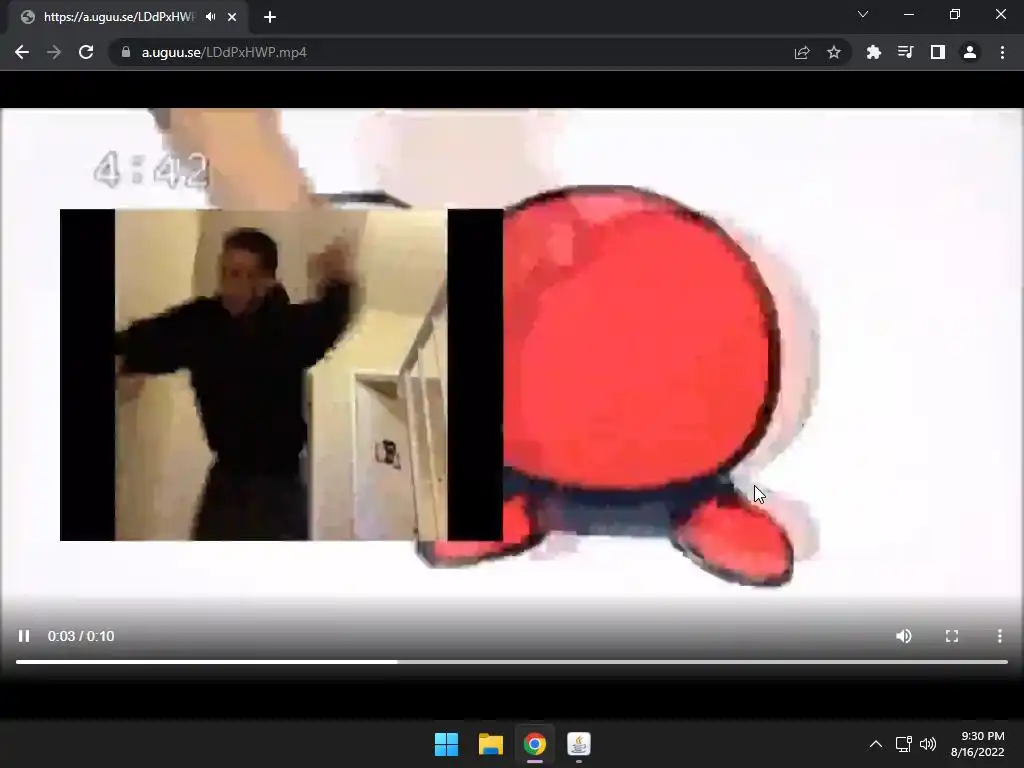The width and height of the screenshot is (1024, 768).
Task: Minimize the Chrome window
Action: [909, 14]
